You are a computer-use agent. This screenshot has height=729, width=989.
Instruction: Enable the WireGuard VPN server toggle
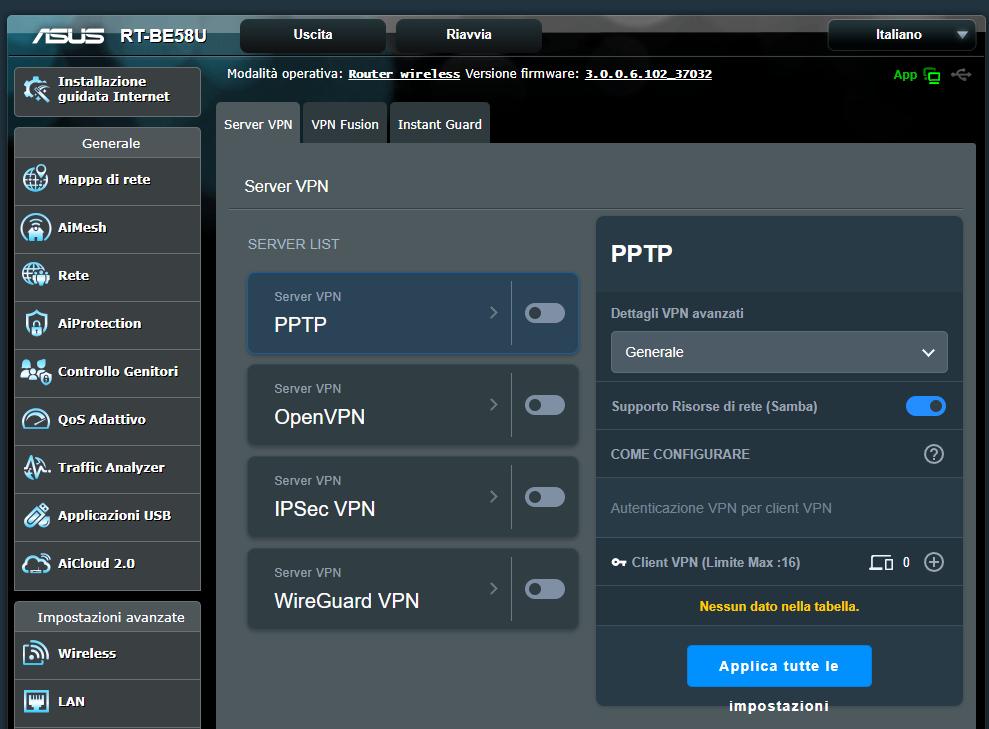545,589
